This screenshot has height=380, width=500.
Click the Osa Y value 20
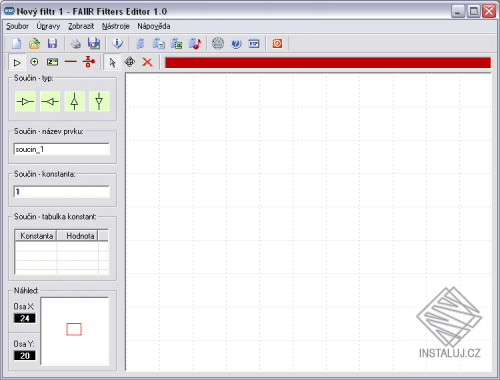click(x=25, y=356)
